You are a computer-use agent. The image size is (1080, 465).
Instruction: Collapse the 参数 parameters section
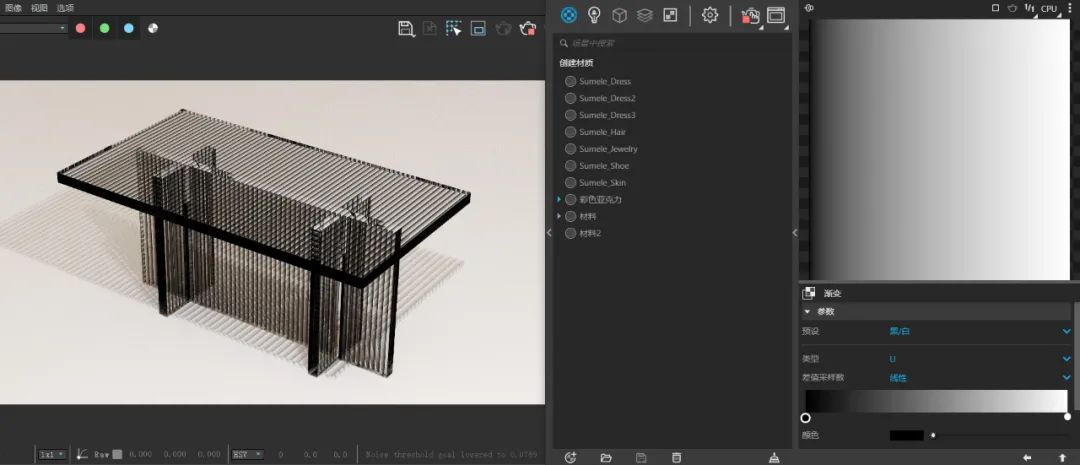click(x=807, y=311)
